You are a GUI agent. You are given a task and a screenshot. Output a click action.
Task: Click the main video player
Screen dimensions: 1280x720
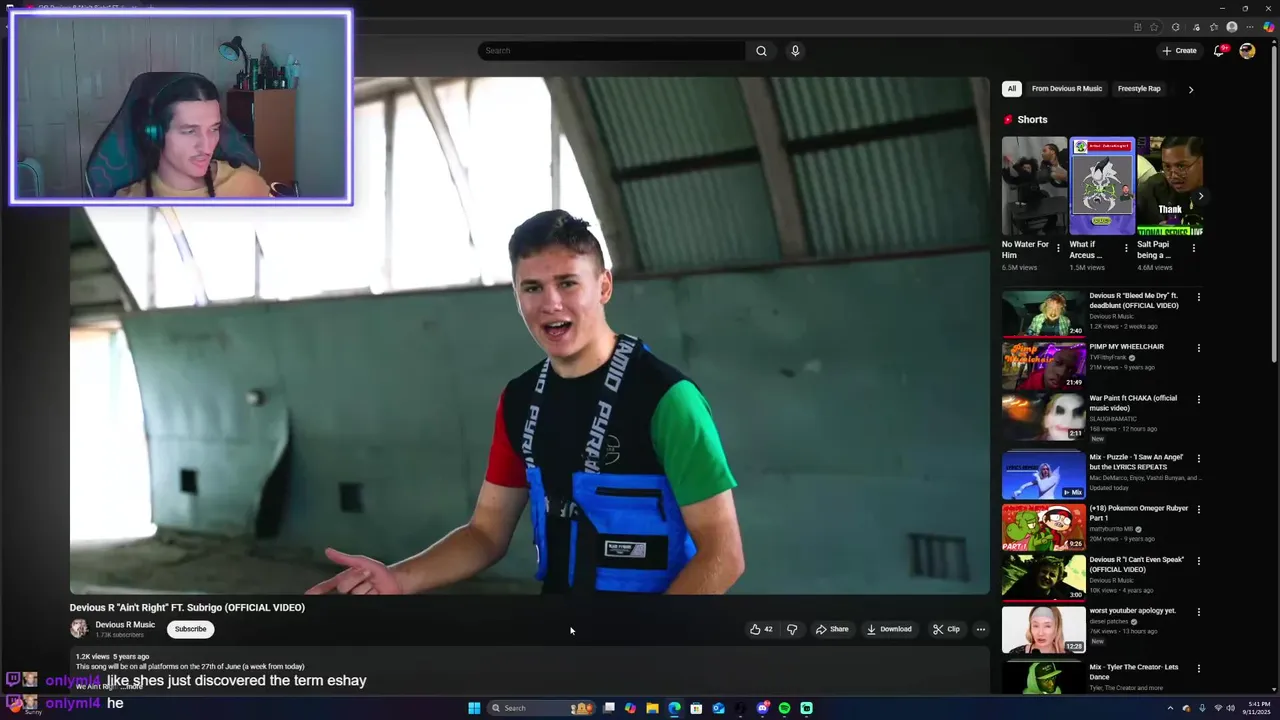[x=529, y=336]
